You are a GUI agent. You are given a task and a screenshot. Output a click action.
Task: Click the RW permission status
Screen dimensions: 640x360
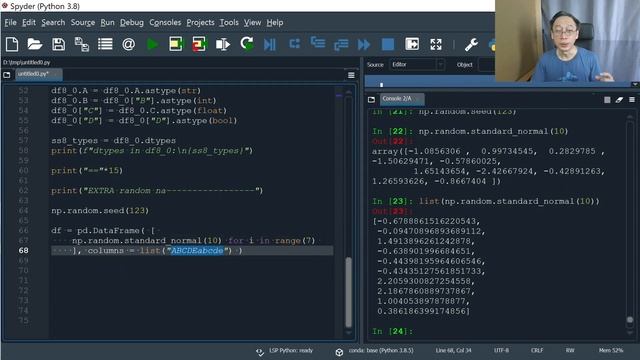[x=570, y=351]
